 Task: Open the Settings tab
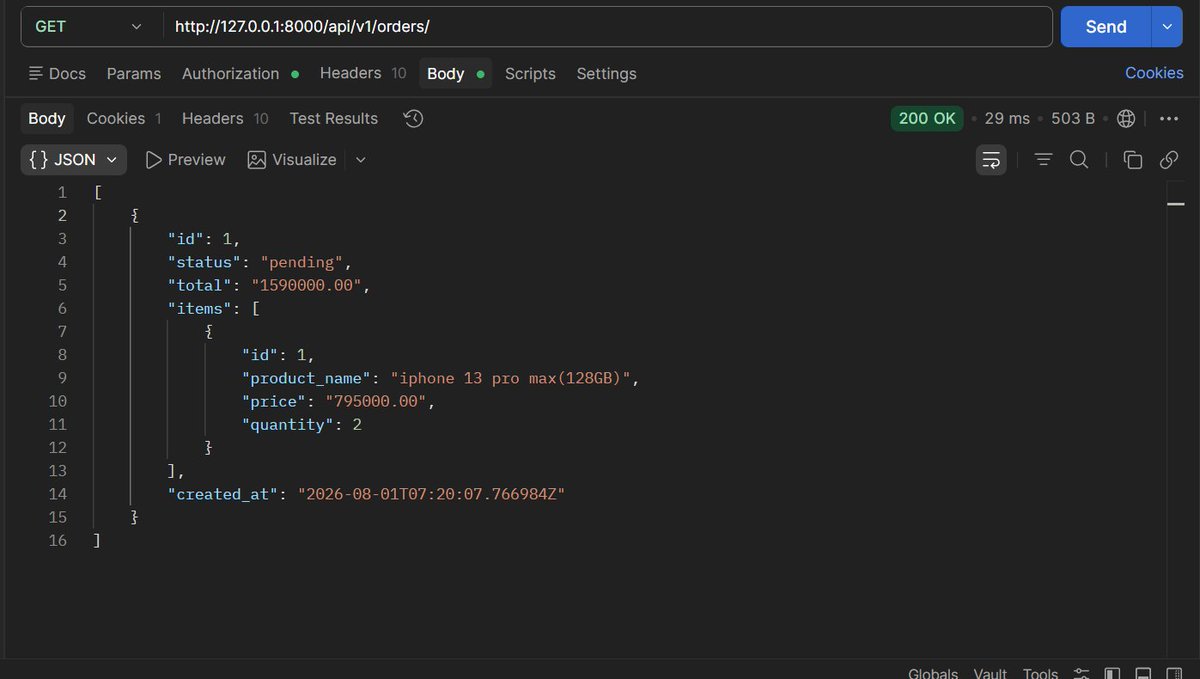pos(606,73)
